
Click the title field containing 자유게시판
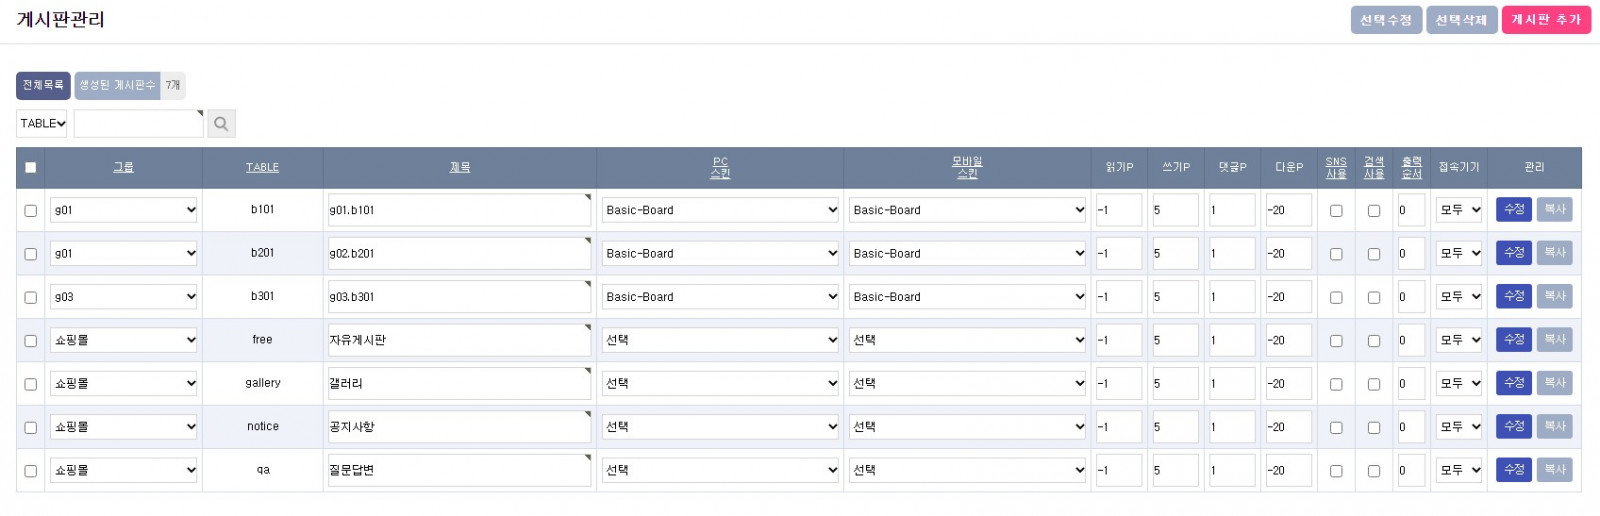point(459,341)
